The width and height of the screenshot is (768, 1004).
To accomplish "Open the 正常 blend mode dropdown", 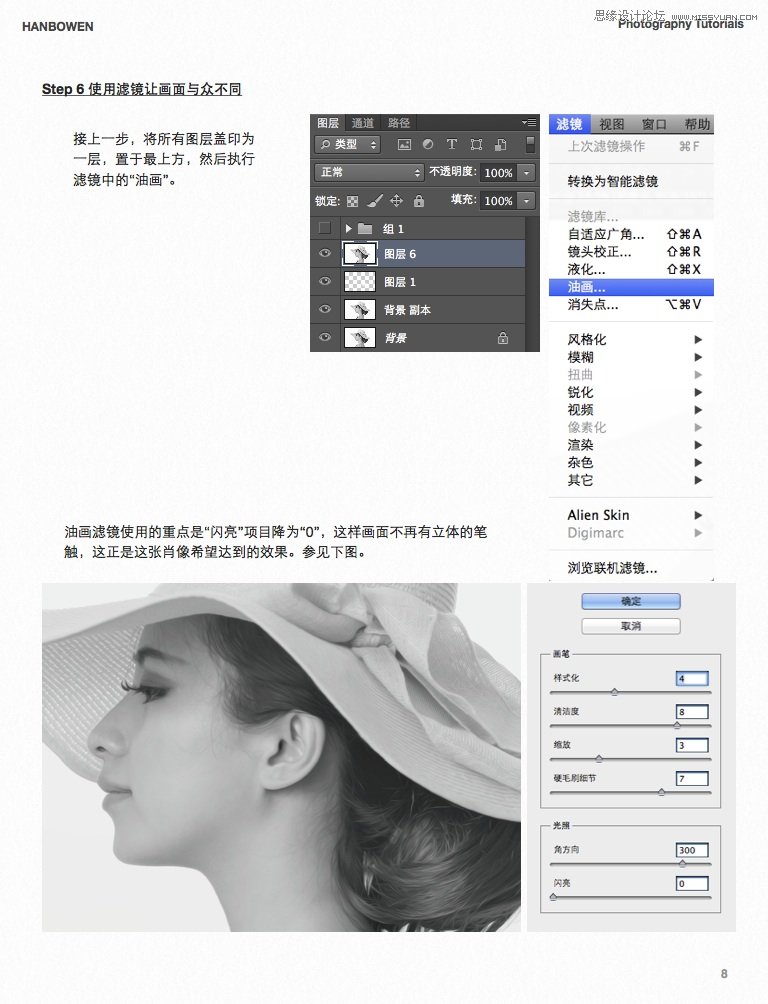I will point(369,172).
